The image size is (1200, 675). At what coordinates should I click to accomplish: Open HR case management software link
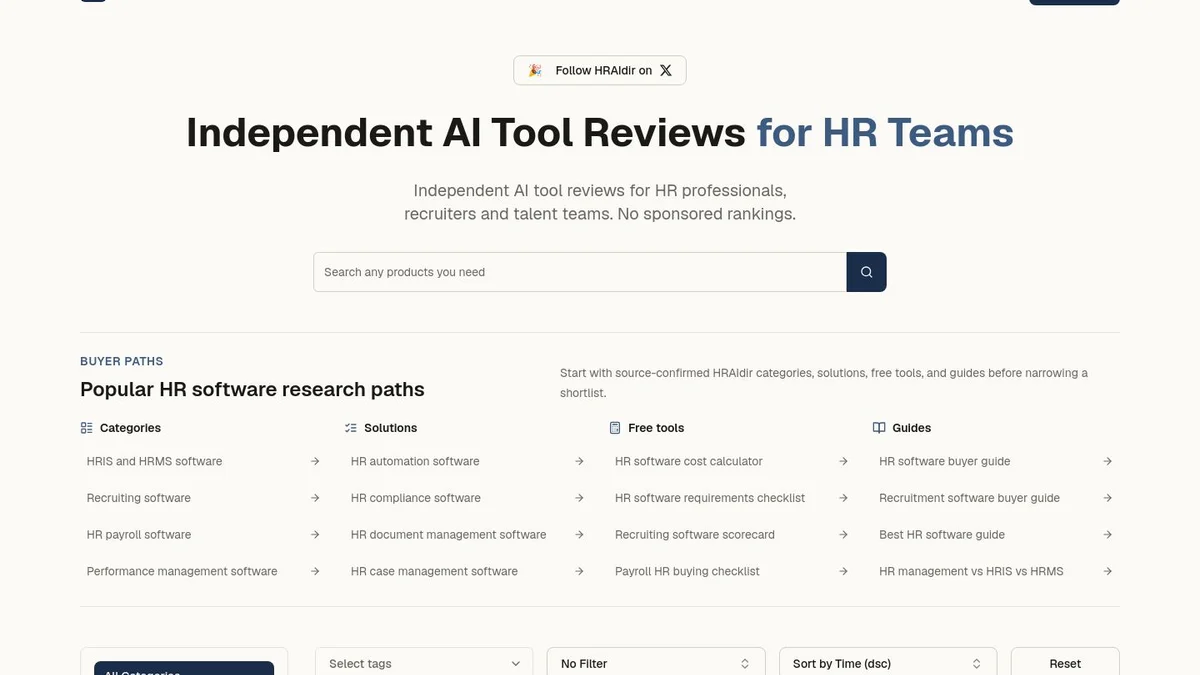434,571
